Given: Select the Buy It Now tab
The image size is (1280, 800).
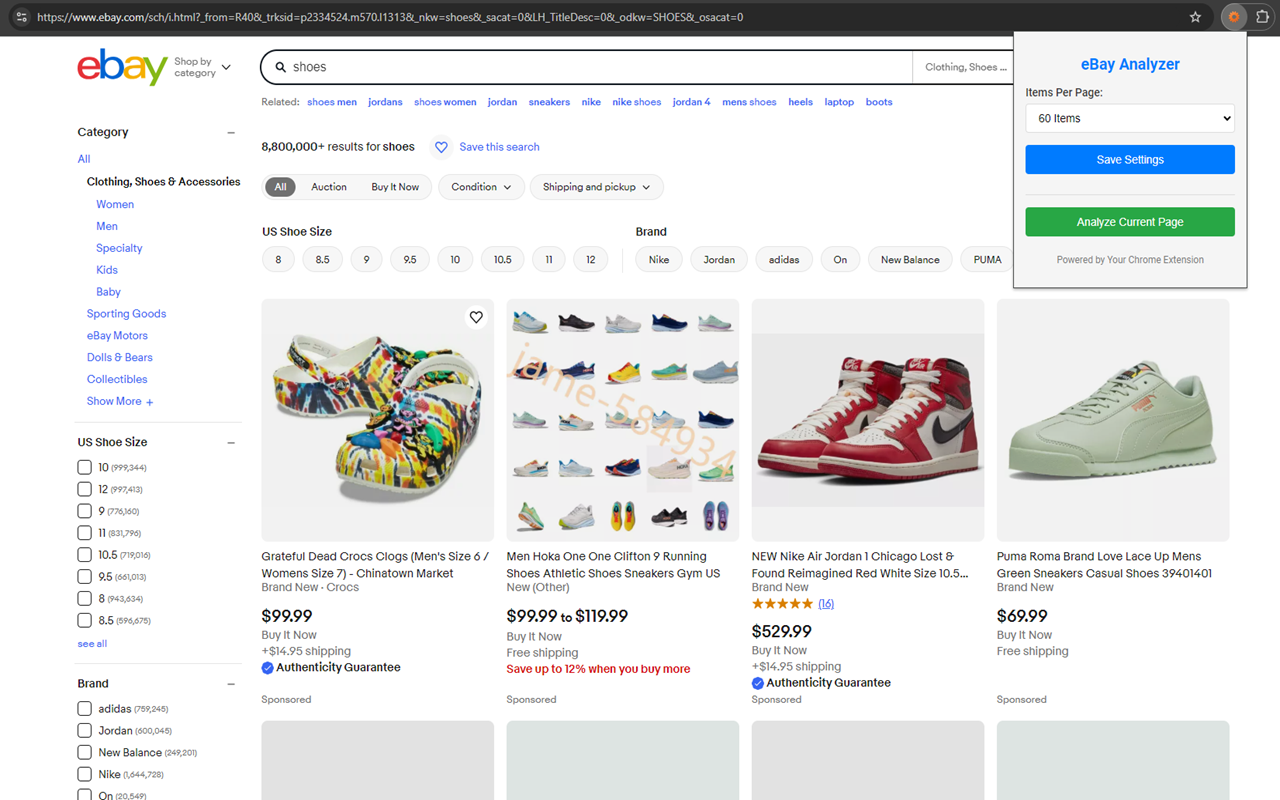Looking at the screenshot, I should click(x=395, y=187).
